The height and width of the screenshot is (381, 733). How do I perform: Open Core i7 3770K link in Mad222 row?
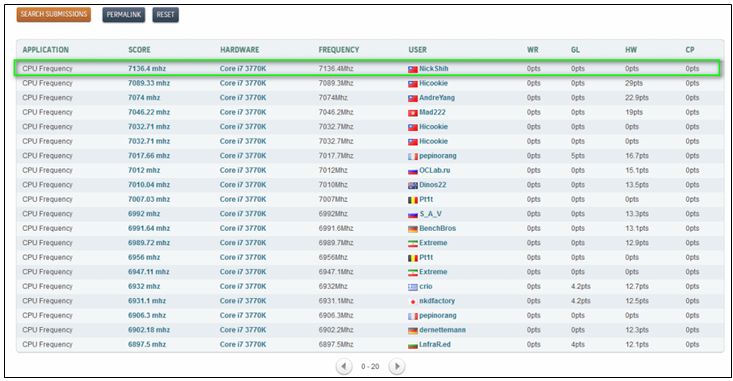pos(243,112)
